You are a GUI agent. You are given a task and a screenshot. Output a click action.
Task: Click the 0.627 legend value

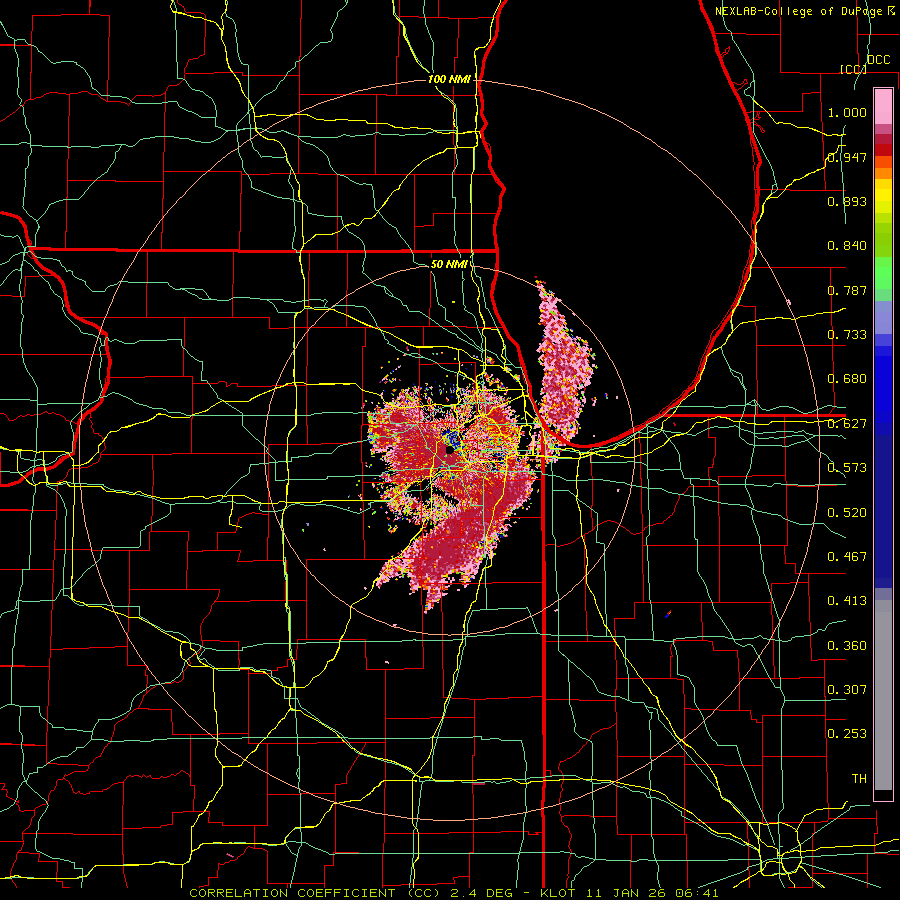[x=847, y=424]
